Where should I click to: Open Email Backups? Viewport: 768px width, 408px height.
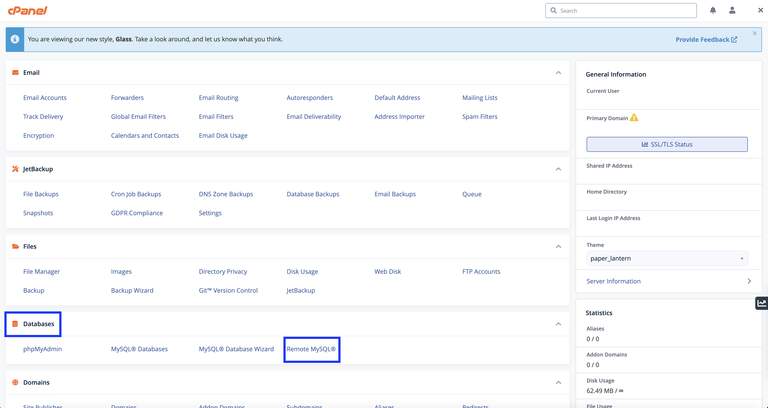[395, 194]
